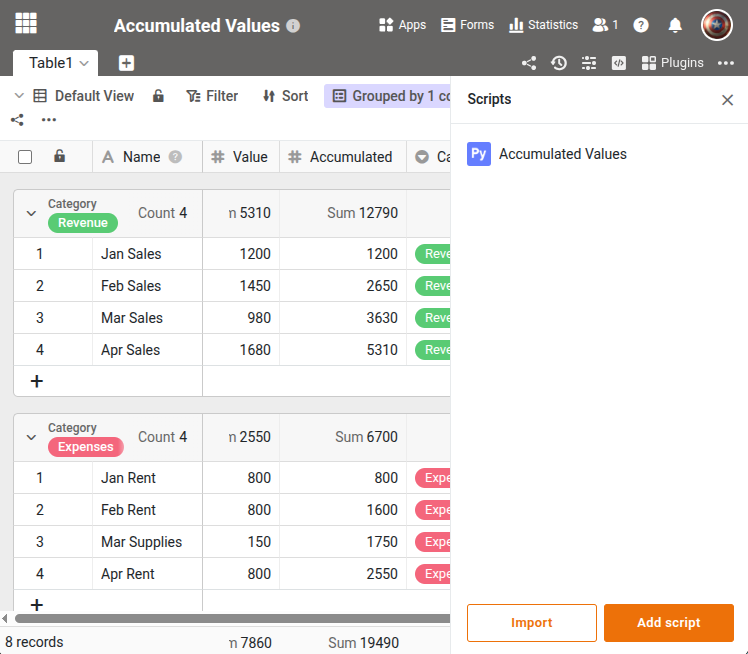Open the scripts code icon
Image resolution: width=748 pixels, height=654 pixels.
(619, 63)
